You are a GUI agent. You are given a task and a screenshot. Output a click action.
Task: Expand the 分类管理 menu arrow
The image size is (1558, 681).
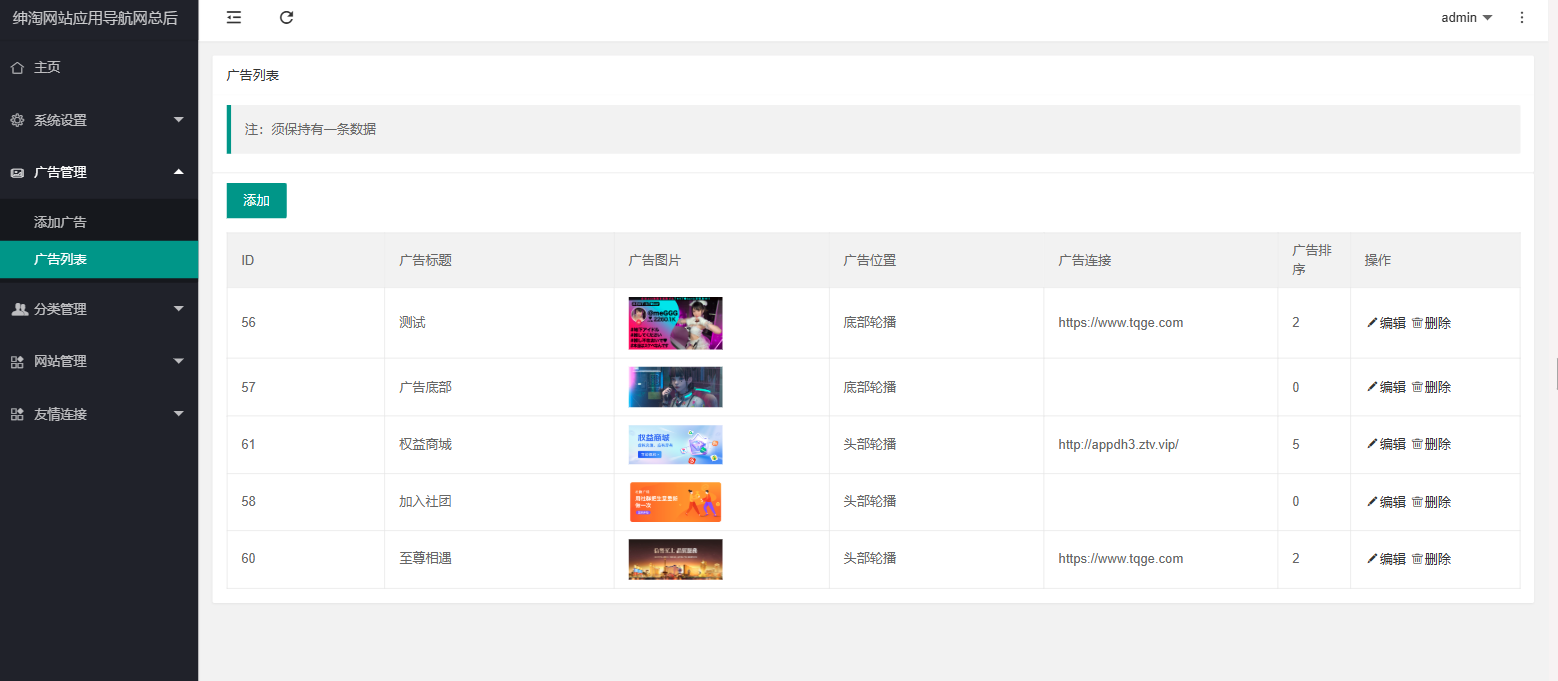coord(179,309)
